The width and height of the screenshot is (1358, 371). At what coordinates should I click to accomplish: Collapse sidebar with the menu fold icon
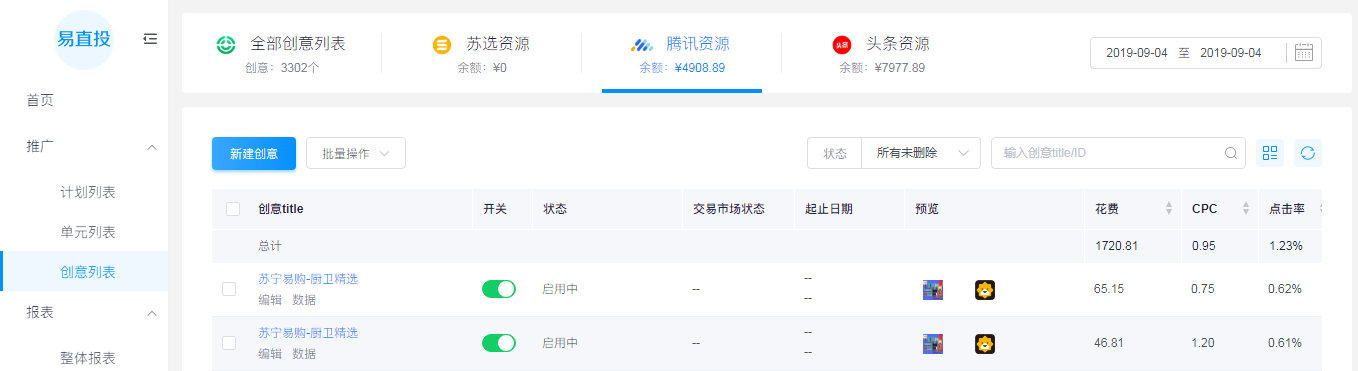[x=150, y=39]
